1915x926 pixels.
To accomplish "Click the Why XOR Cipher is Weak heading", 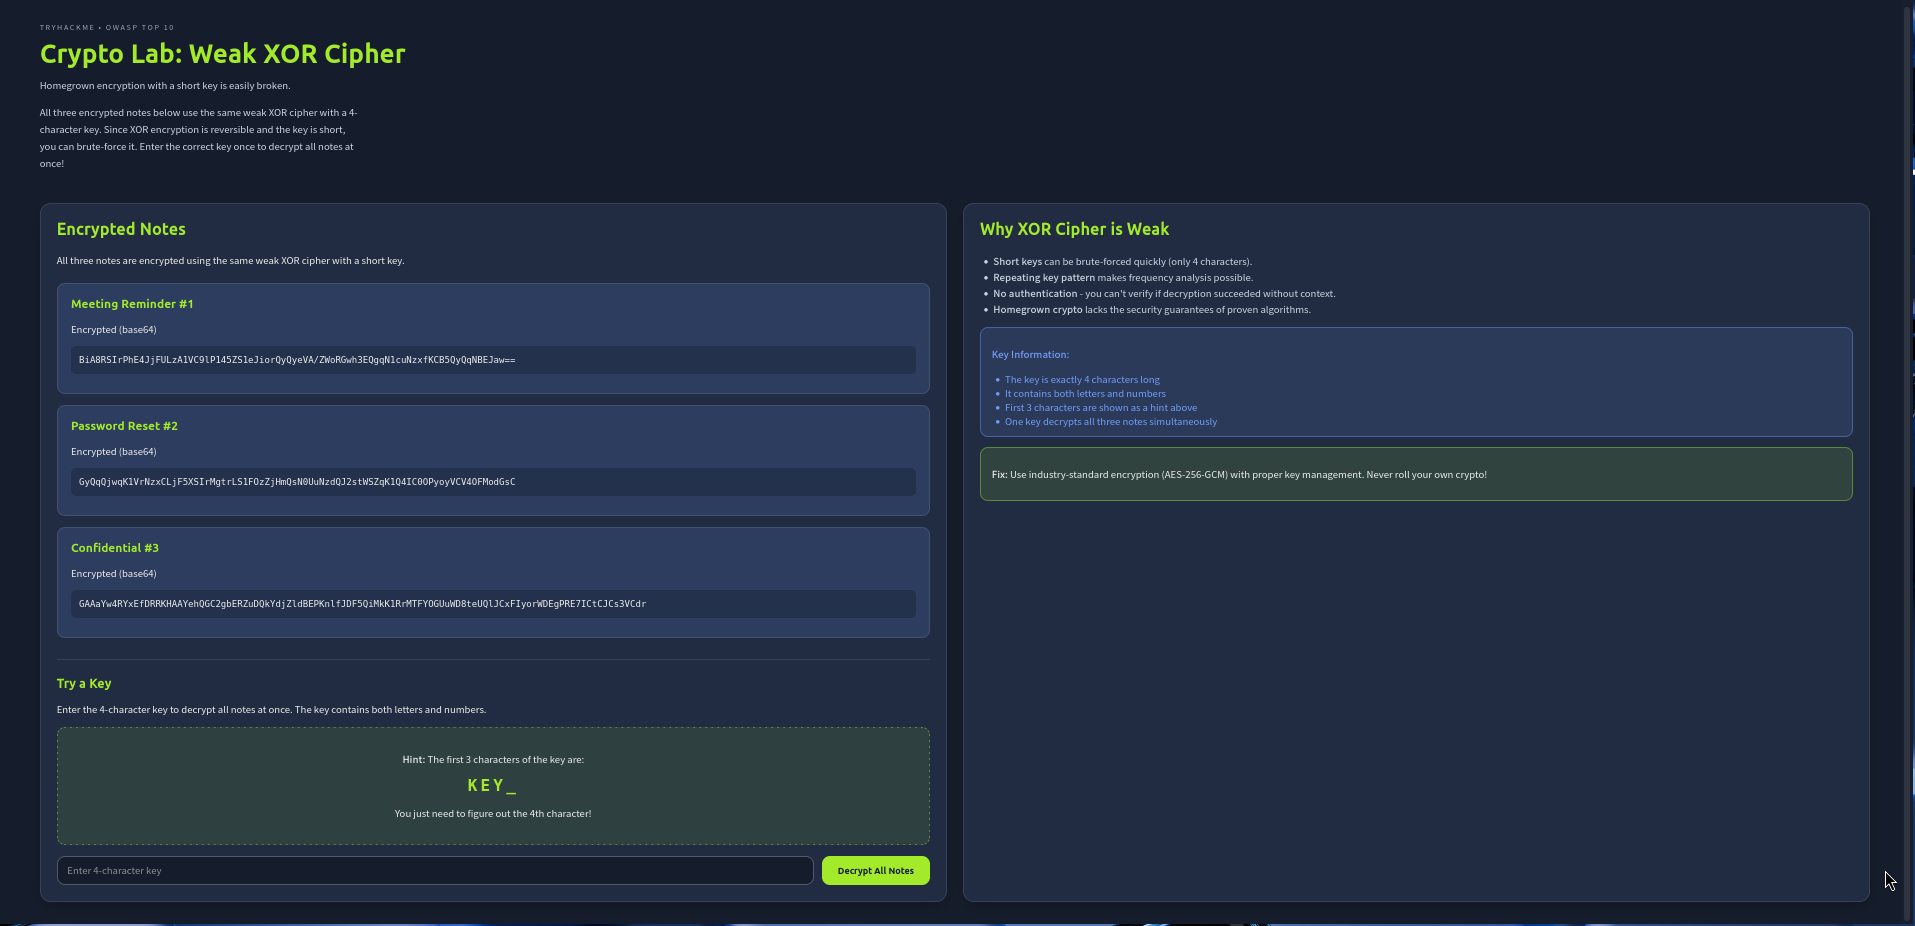I will click(1074, 229).
